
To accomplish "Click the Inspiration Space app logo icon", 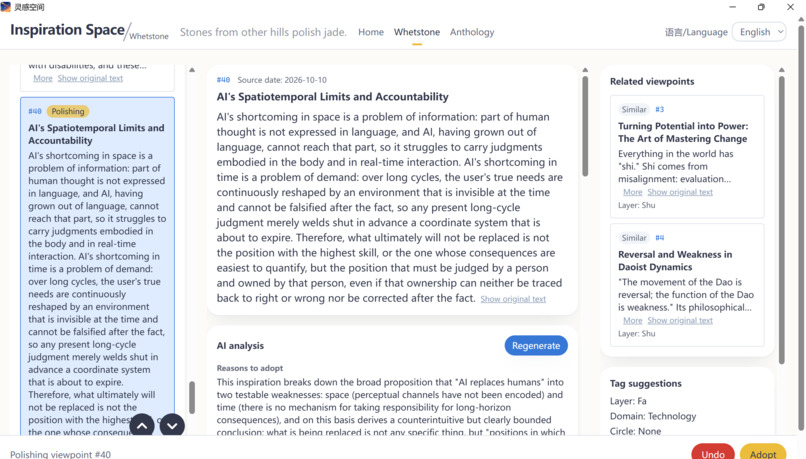I will tap(6, 7).
